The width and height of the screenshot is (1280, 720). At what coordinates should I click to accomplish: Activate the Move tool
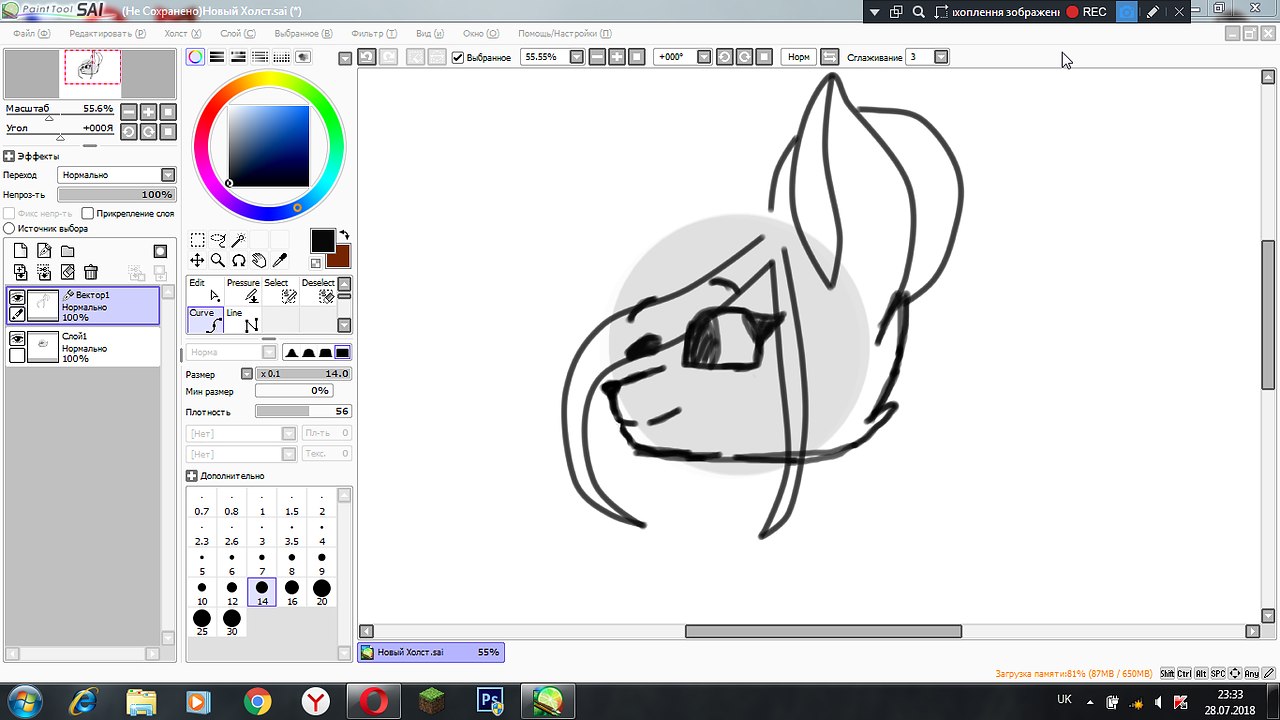(x=198, y=261)
